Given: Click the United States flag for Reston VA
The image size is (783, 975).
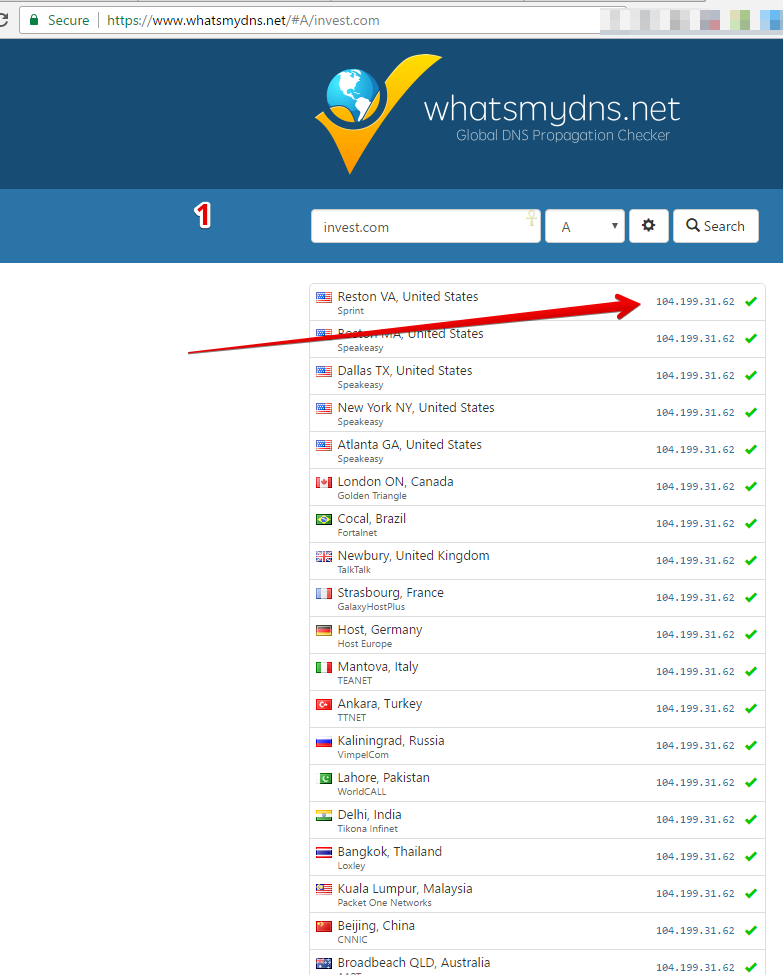Looking at the screenshot, I should point(324,297).
